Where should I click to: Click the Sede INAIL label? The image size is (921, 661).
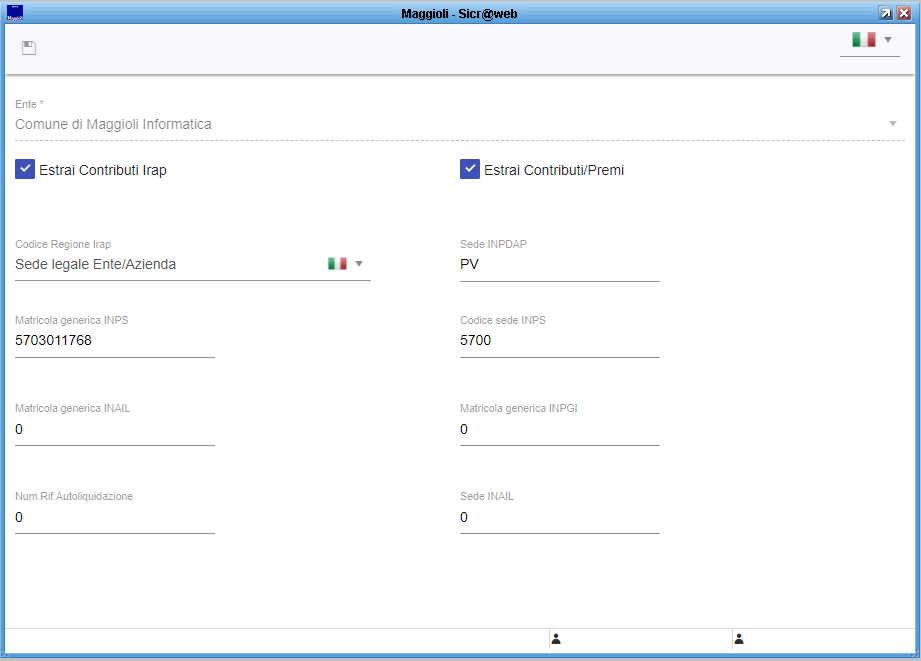[487, 496]
